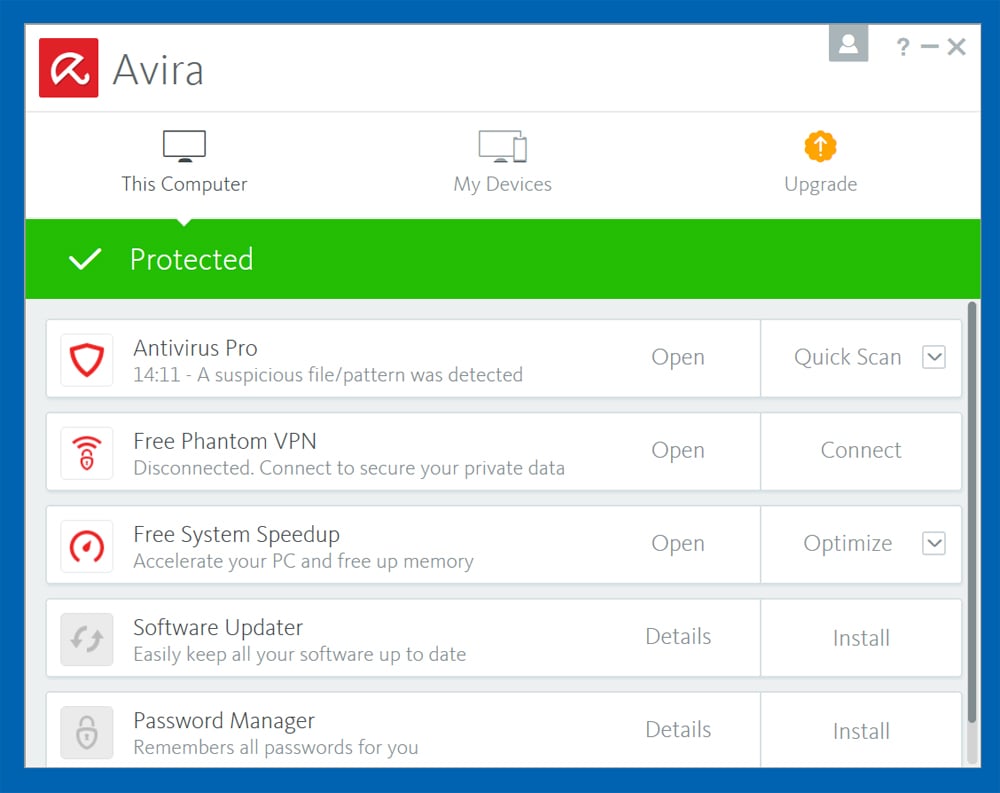
Task: Open help via the question mark icon
Action: [902, 47]
